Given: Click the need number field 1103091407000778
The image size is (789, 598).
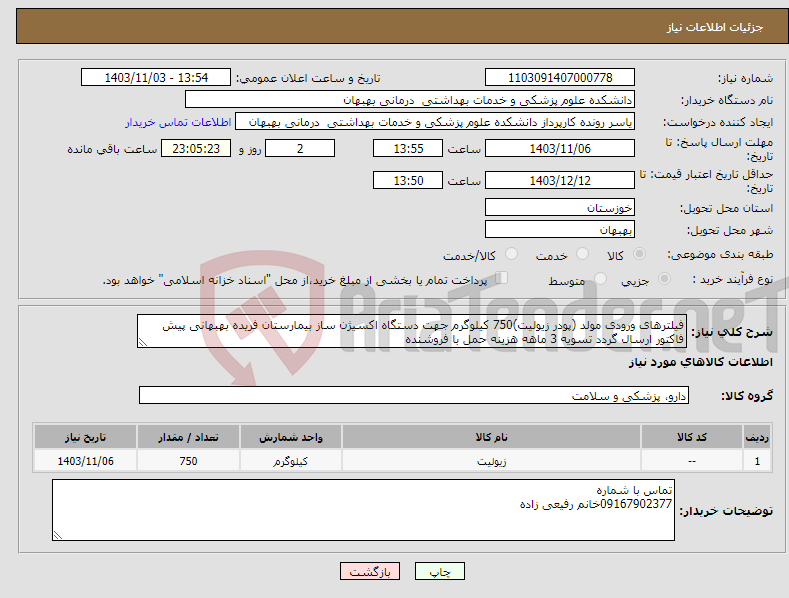Looking at the screenshot, I should pyautogui.click(x=560, y=78).
